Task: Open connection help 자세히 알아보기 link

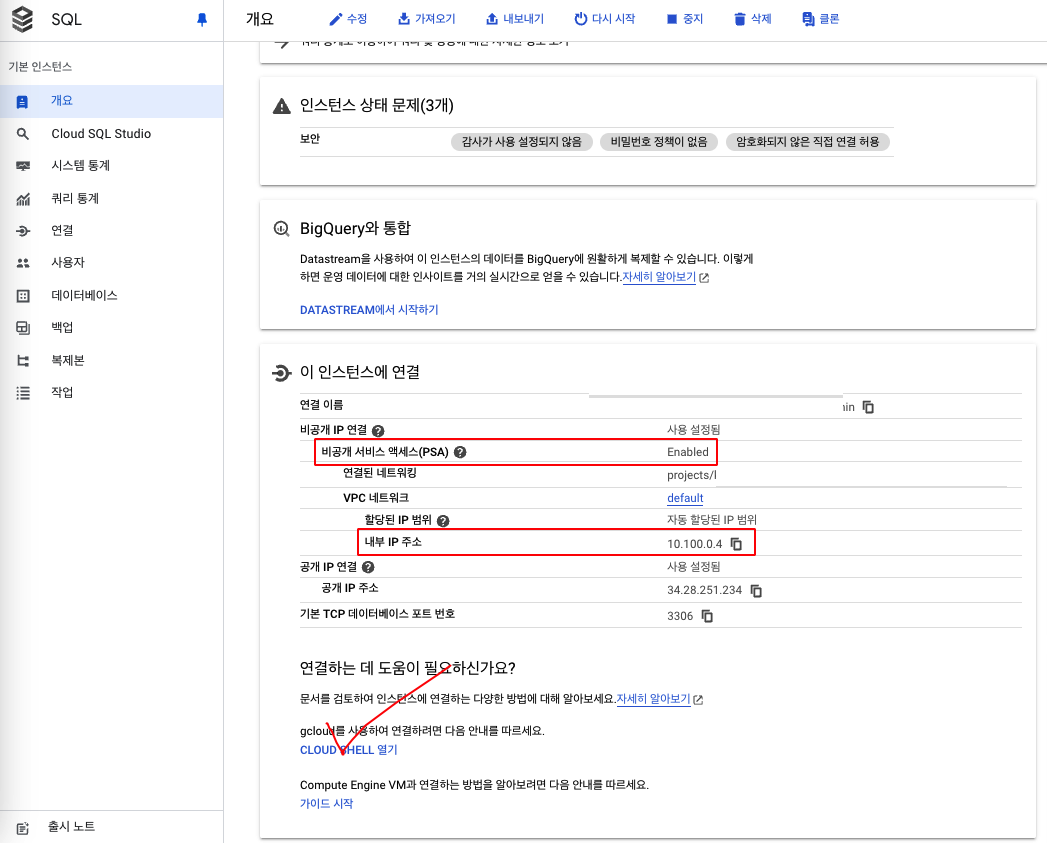Action: (x=653, y=699)
